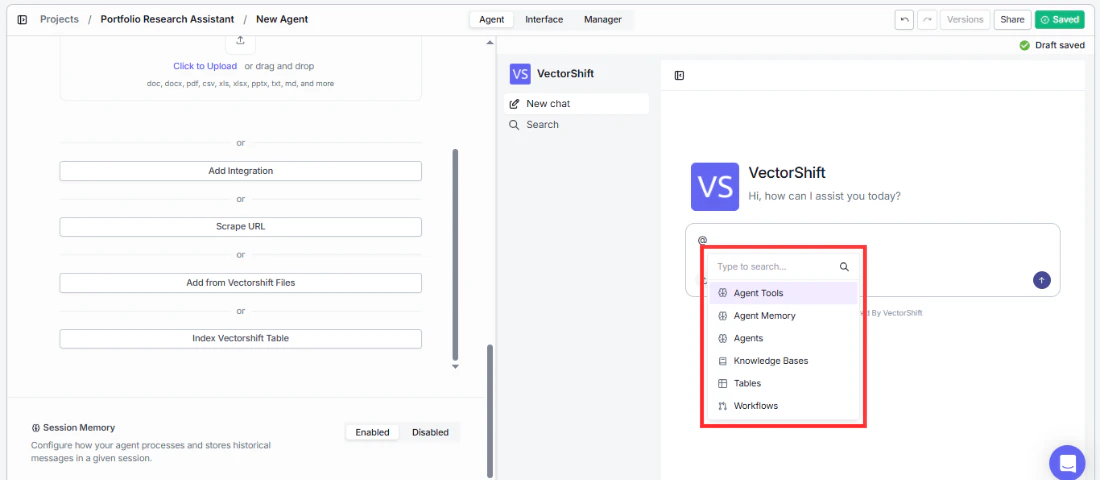Click the undo arrow button
1100x480 pixels.
[904, 20]
